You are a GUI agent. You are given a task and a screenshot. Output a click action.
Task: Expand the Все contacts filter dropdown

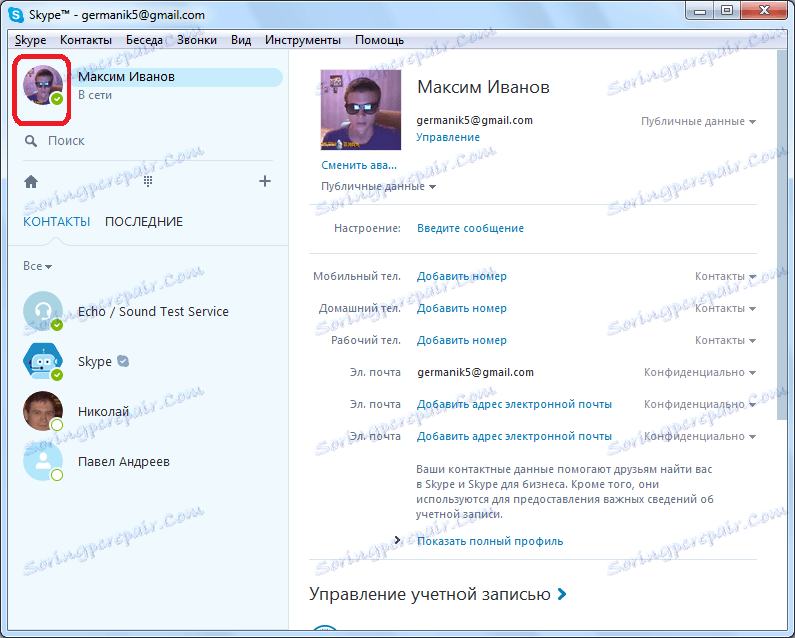38,266
